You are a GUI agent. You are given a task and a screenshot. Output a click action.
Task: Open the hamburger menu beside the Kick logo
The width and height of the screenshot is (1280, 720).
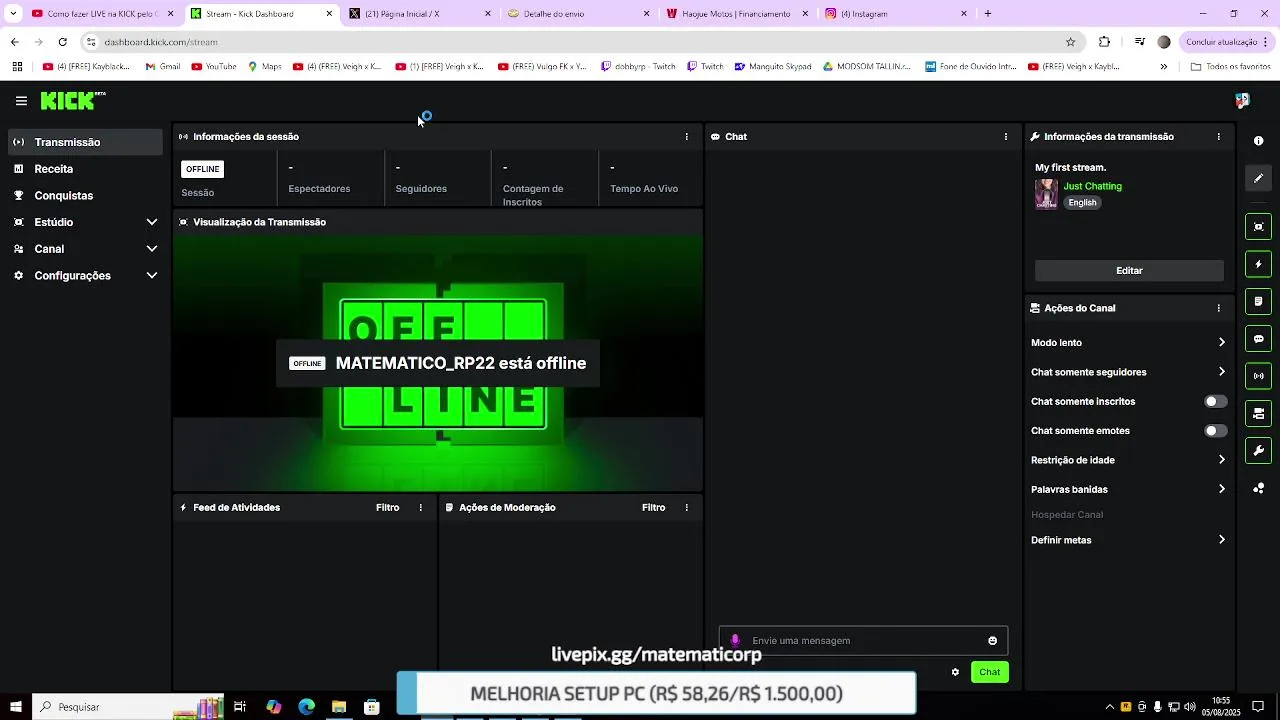pos(21,101)
